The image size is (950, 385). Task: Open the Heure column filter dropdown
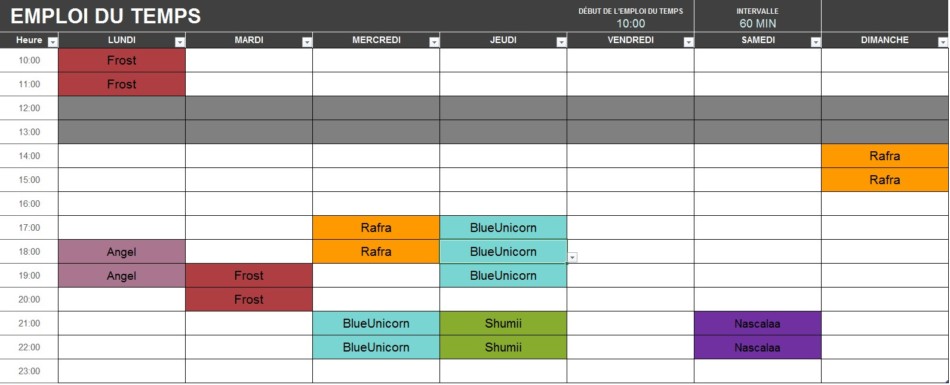pyautogui.click(x=53, y=42)
